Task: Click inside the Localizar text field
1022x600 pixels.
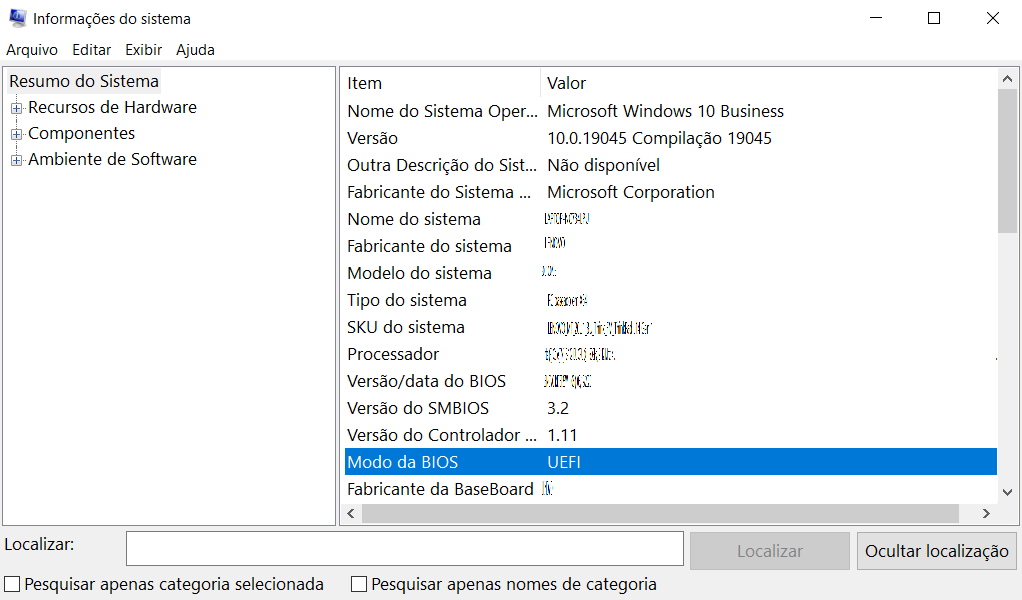Action: click(x=404, y=549)
